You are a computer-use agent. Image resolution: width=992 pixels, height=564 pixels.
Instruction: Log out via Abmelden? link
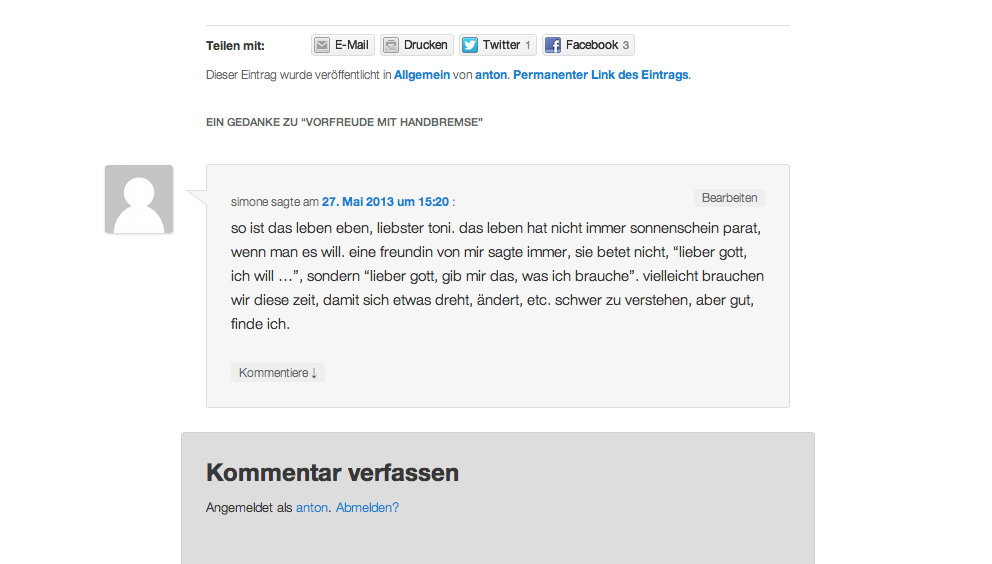[x=367, y=508]
